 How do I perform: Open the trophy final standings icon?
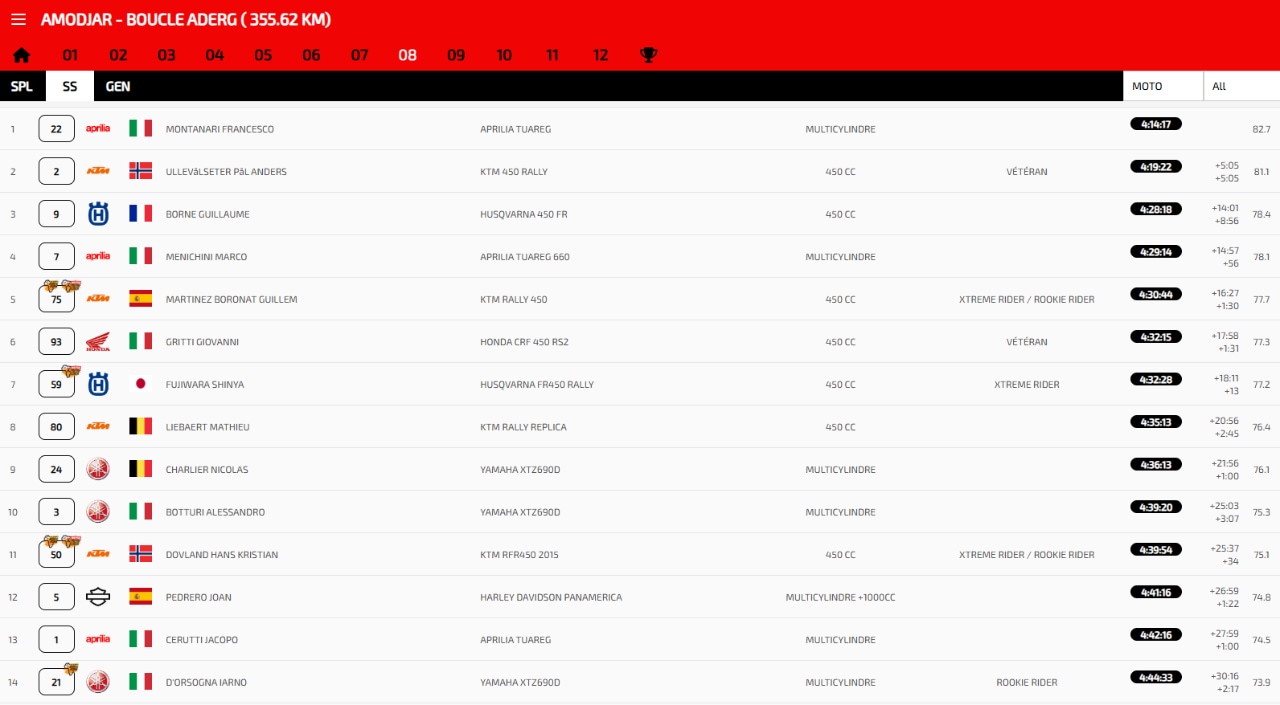pyautogui.click(x=648, y=55)
